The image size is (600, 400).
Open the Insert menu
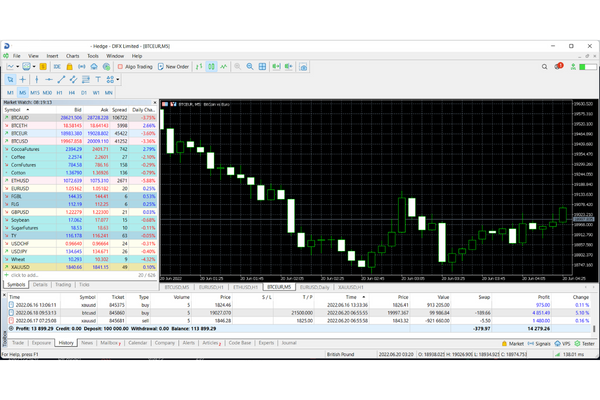(52, 56)
